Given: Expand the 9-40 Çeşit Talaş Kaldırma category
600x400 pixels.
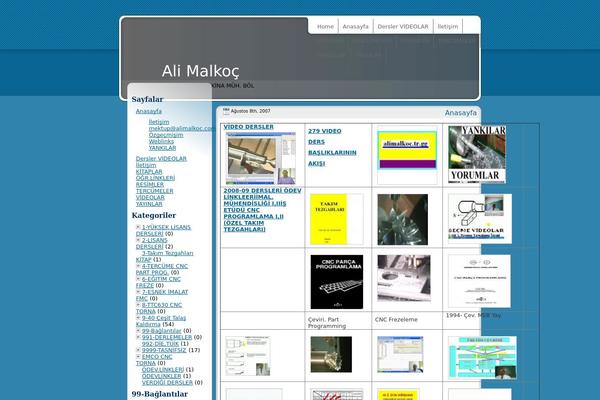Looking at the screenshot, I should click(138, 318).
